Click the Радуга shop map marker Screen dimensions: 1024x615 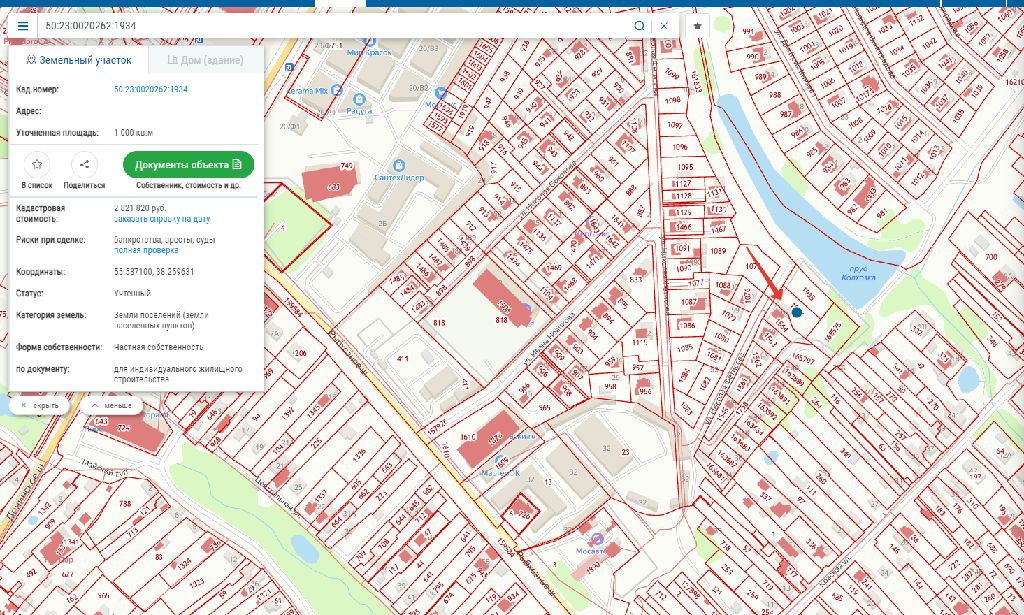tap(359, 101)
